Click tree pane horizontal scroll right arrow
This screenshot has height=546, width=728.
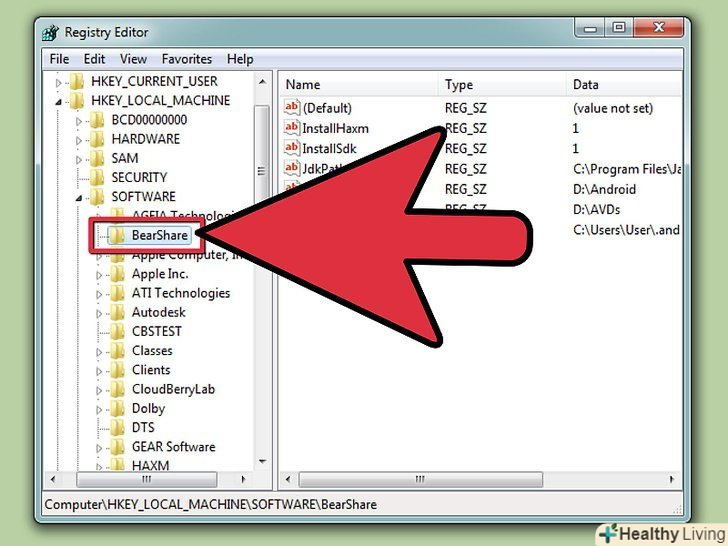243,480
